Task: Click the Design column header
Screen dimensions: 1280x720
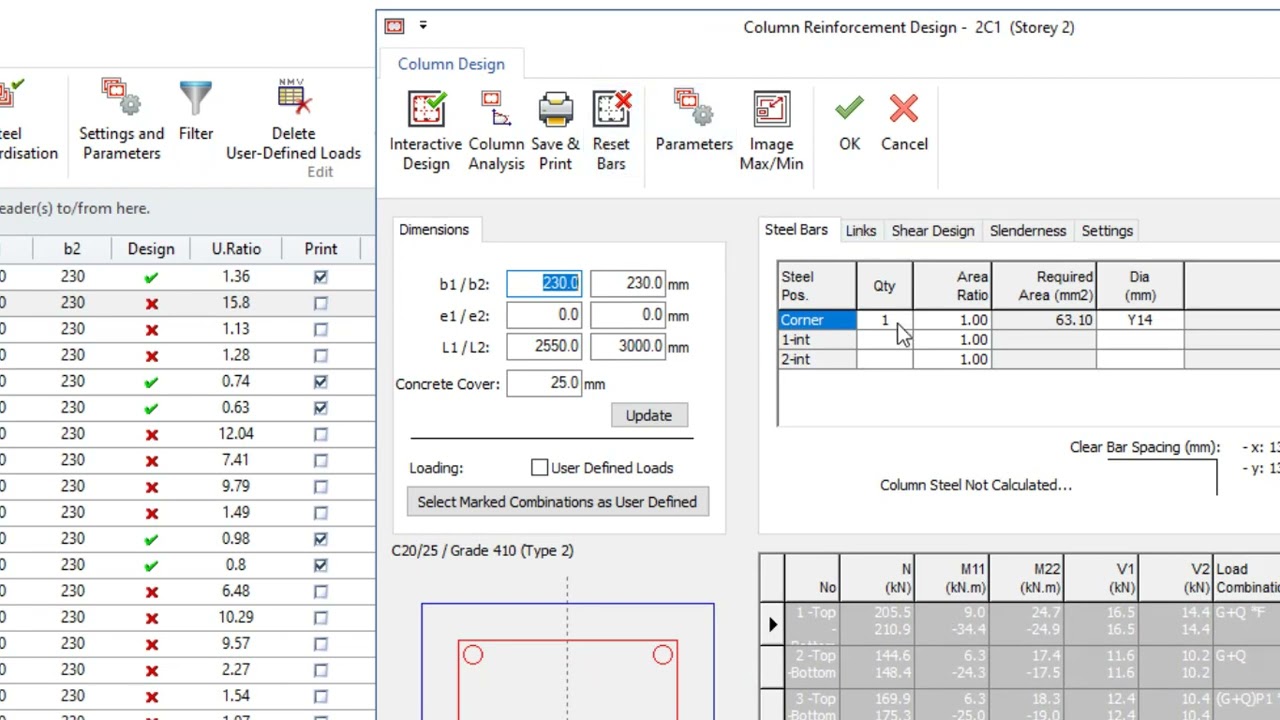Action: pos(151,249)
